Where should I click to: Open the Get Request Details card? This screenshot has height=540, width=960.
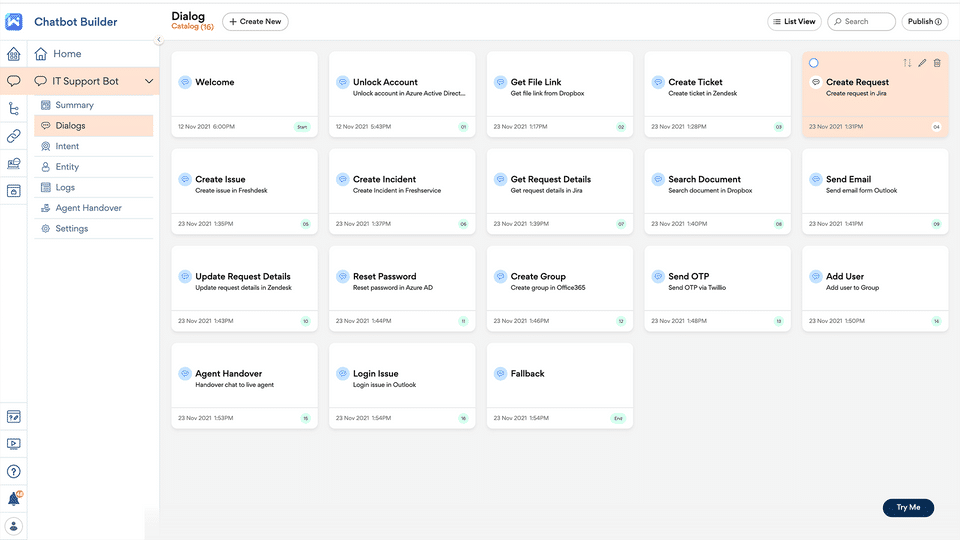[x=560, y=191]
